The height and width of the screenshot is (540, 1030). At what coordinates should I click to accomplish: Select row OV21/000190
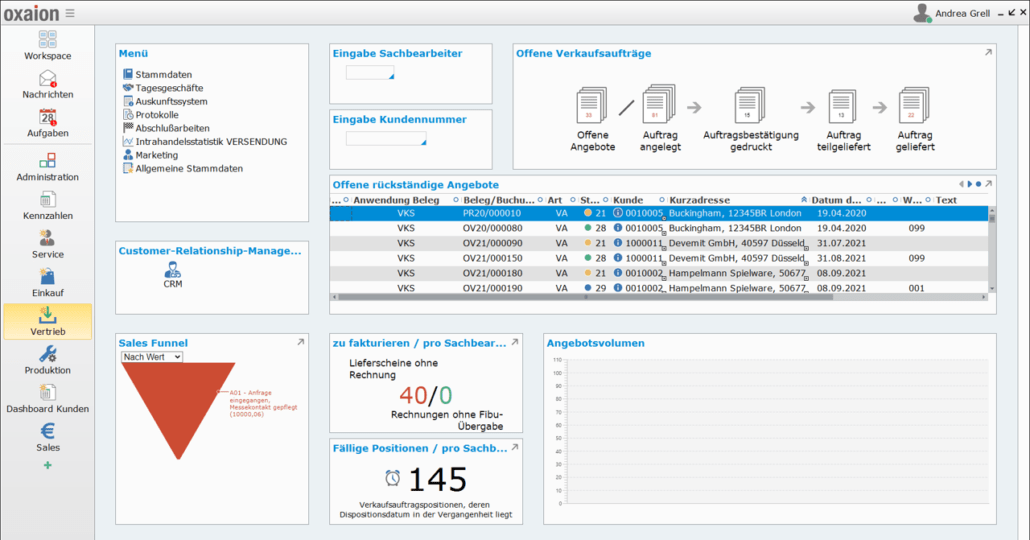(x=660, y=288)
